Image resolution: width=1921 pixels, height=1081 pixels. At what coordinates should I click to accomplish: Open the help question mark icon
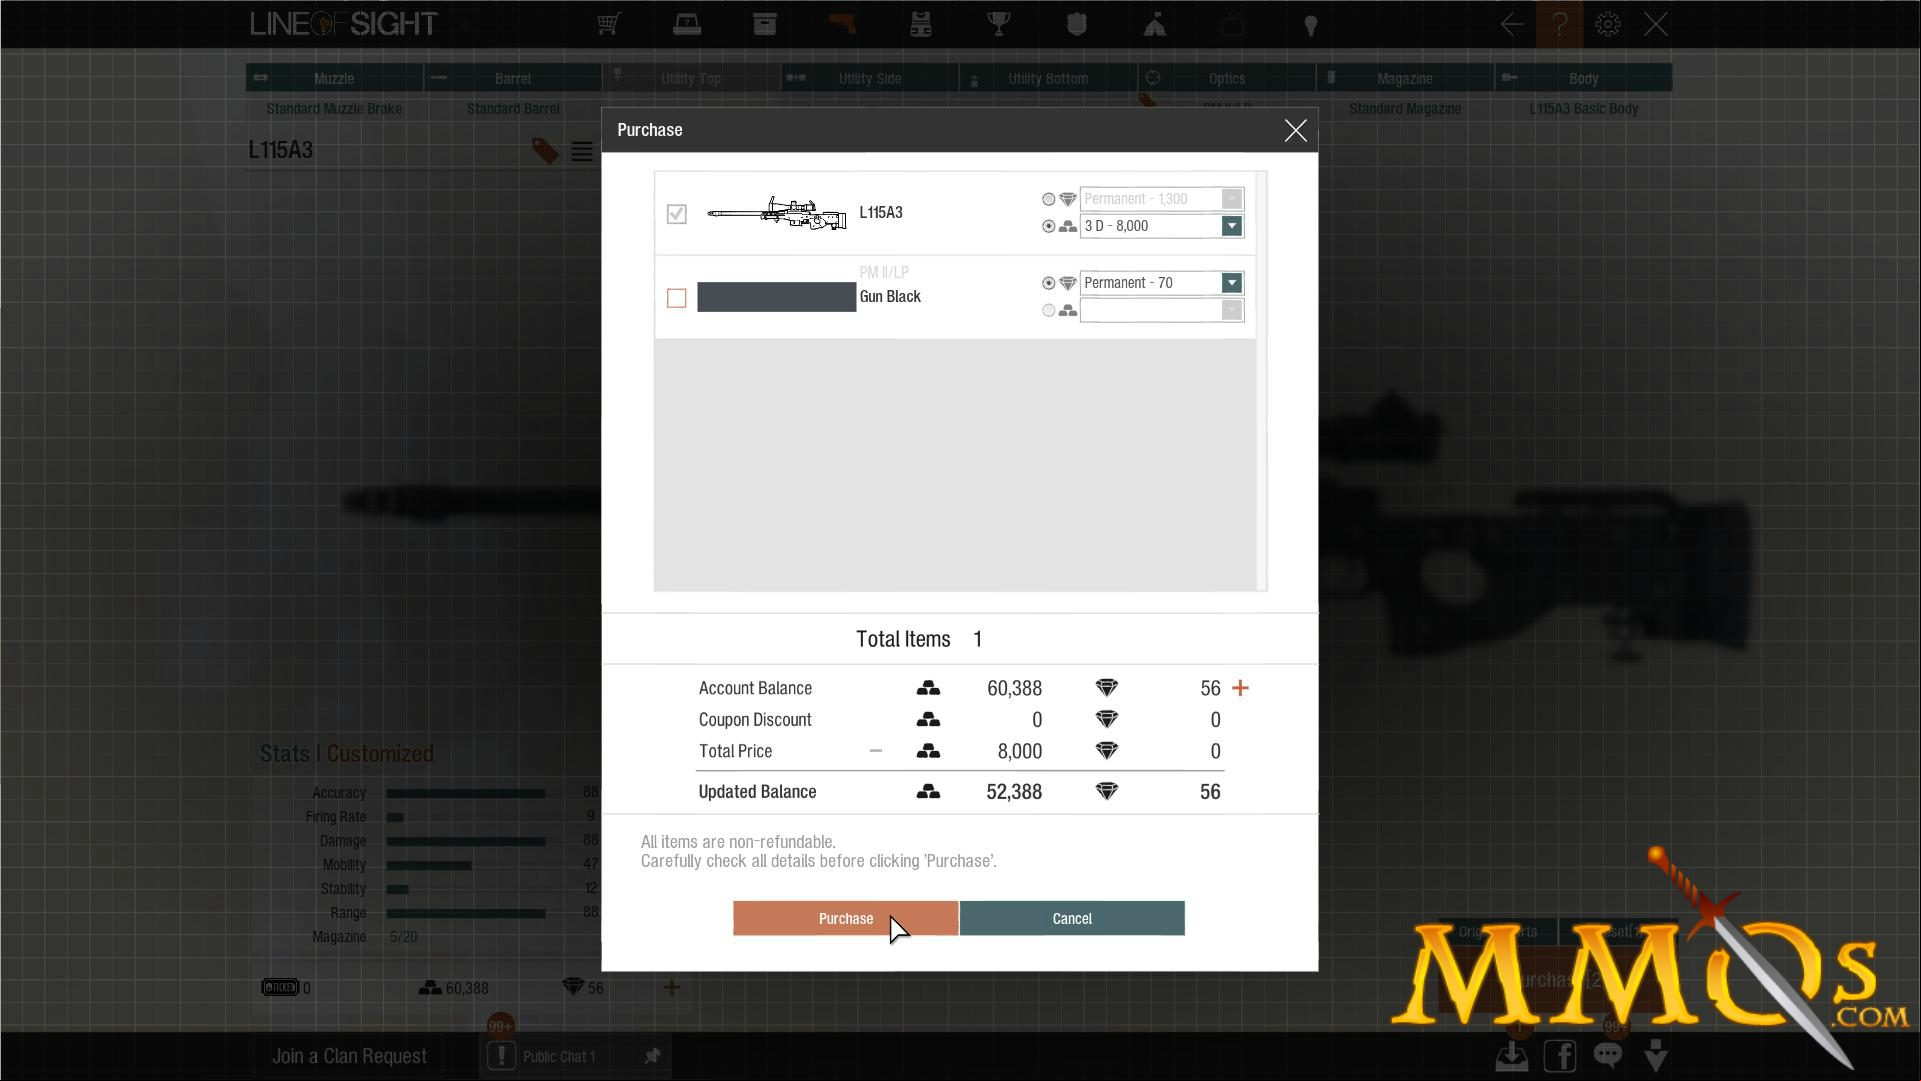point(1559,24)
